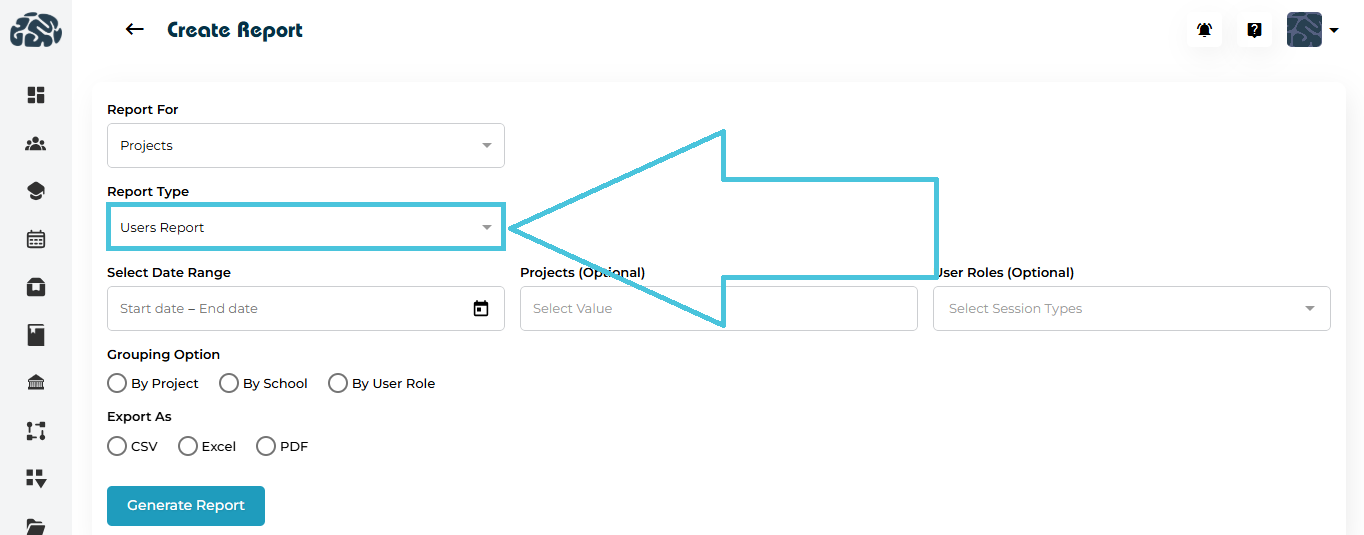Open the dashboard icon in sidebar
This screenshot has width=1364, height=535.
[36, 95]
